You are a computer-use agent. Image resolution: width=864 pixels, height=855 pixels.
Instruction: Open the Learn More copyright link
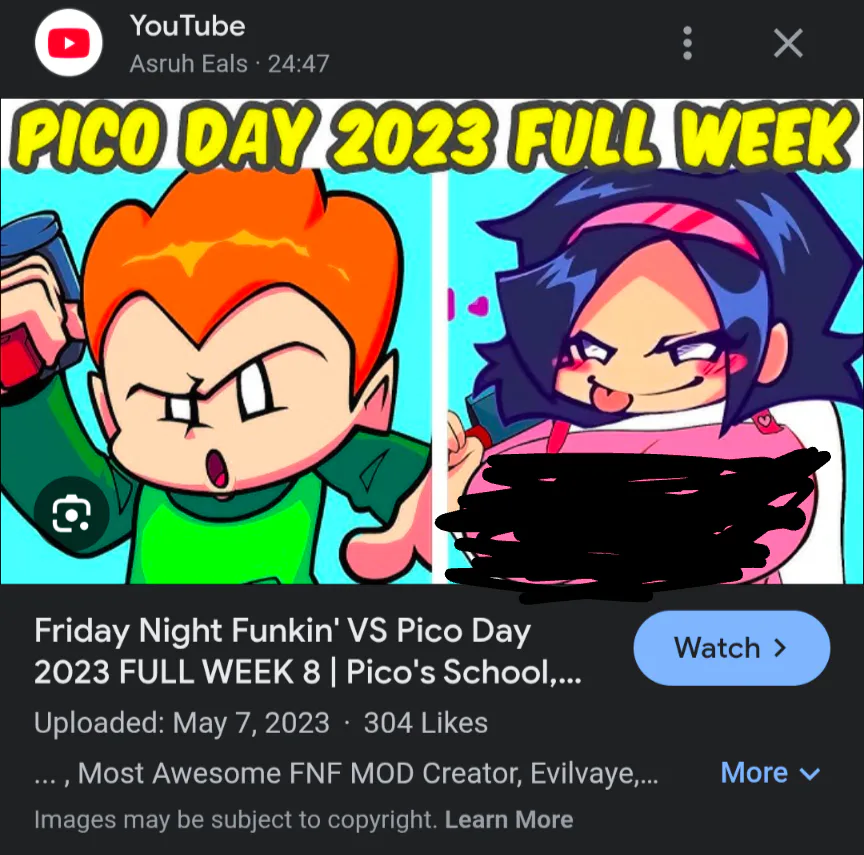509,820
